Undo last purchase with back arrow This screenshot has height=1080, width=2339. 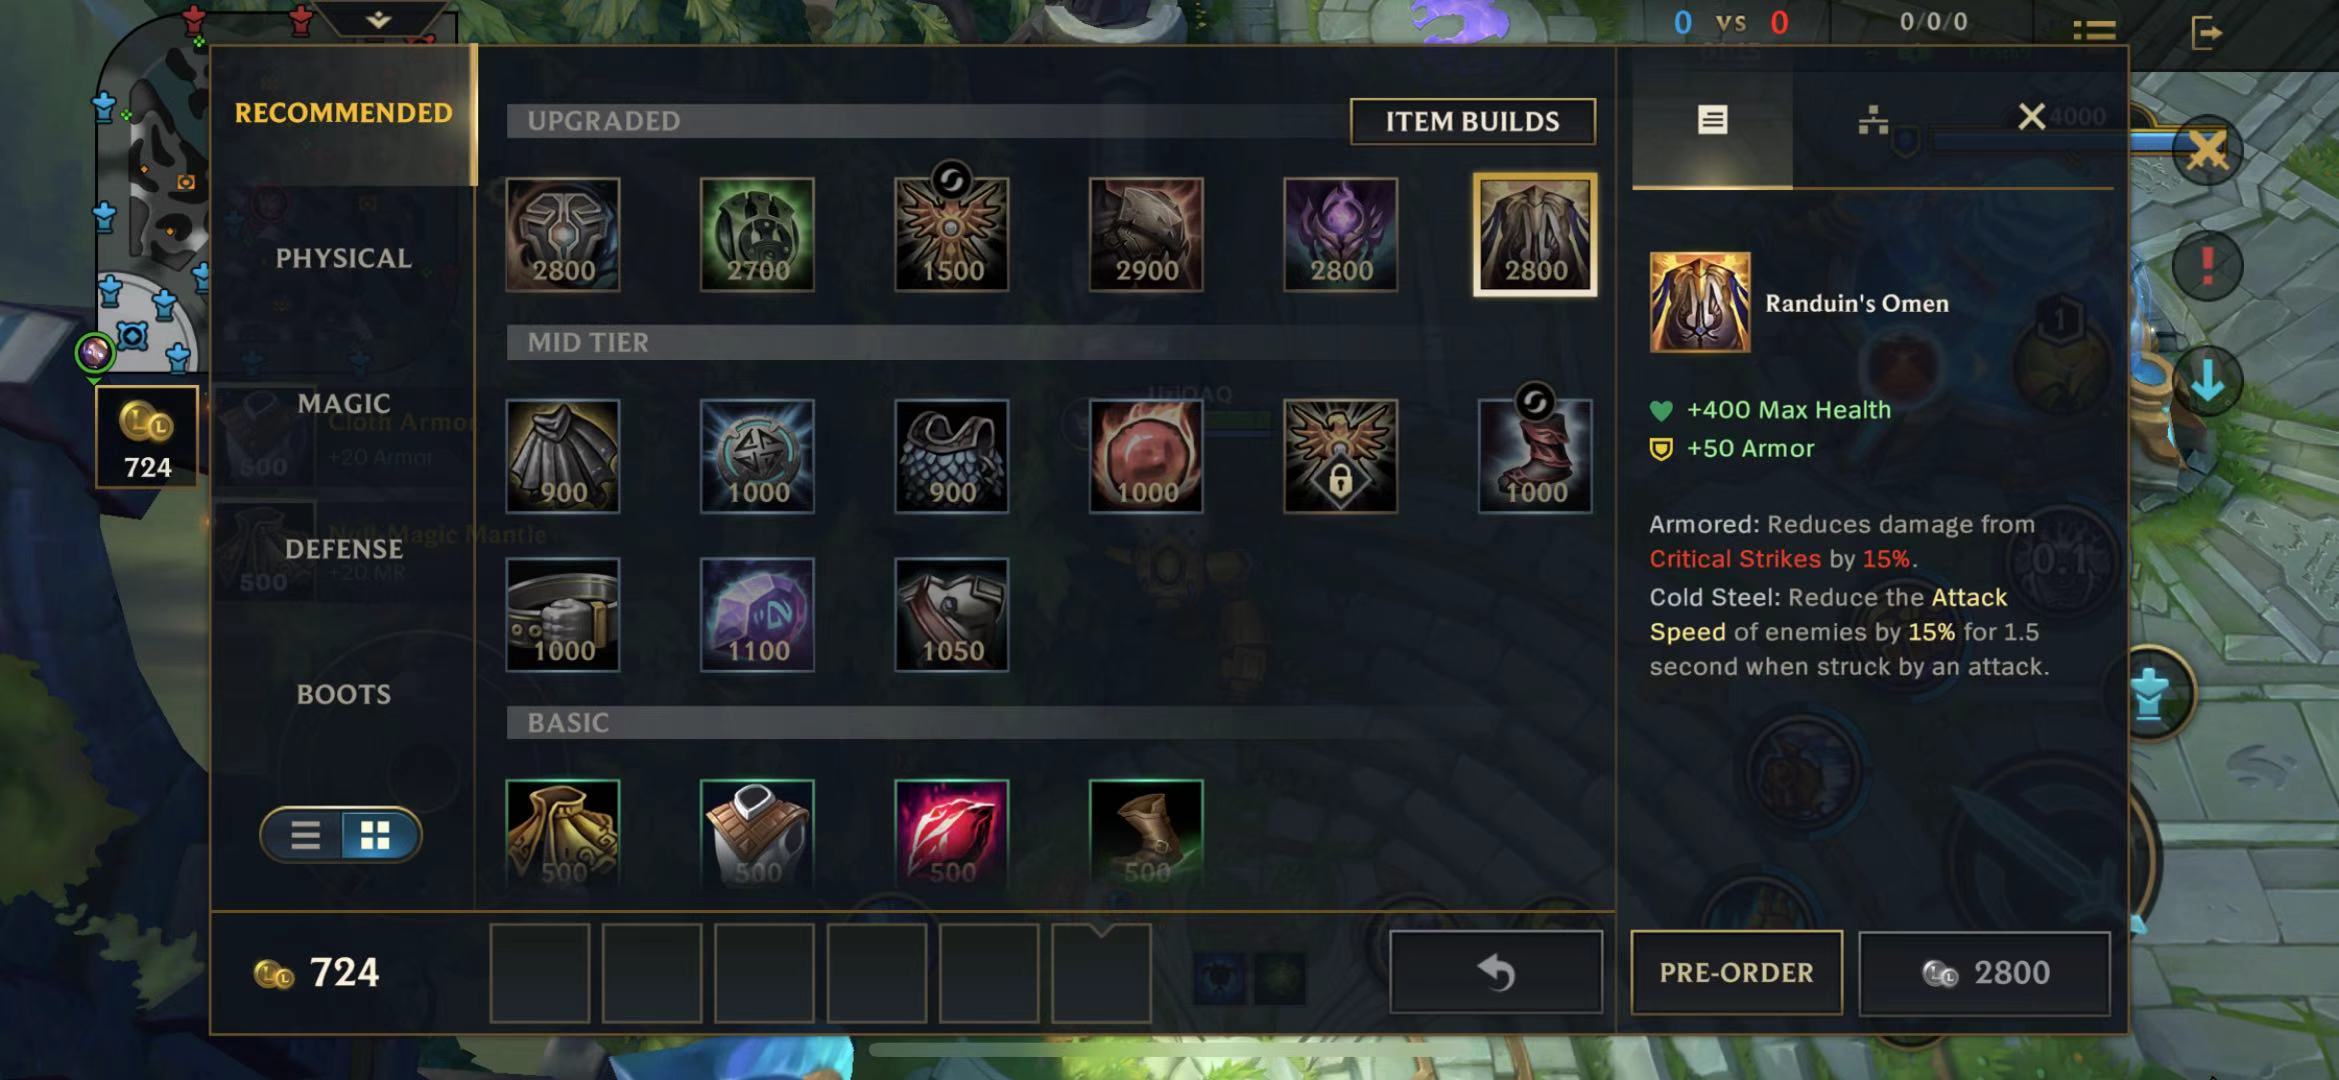(1496, 972)
